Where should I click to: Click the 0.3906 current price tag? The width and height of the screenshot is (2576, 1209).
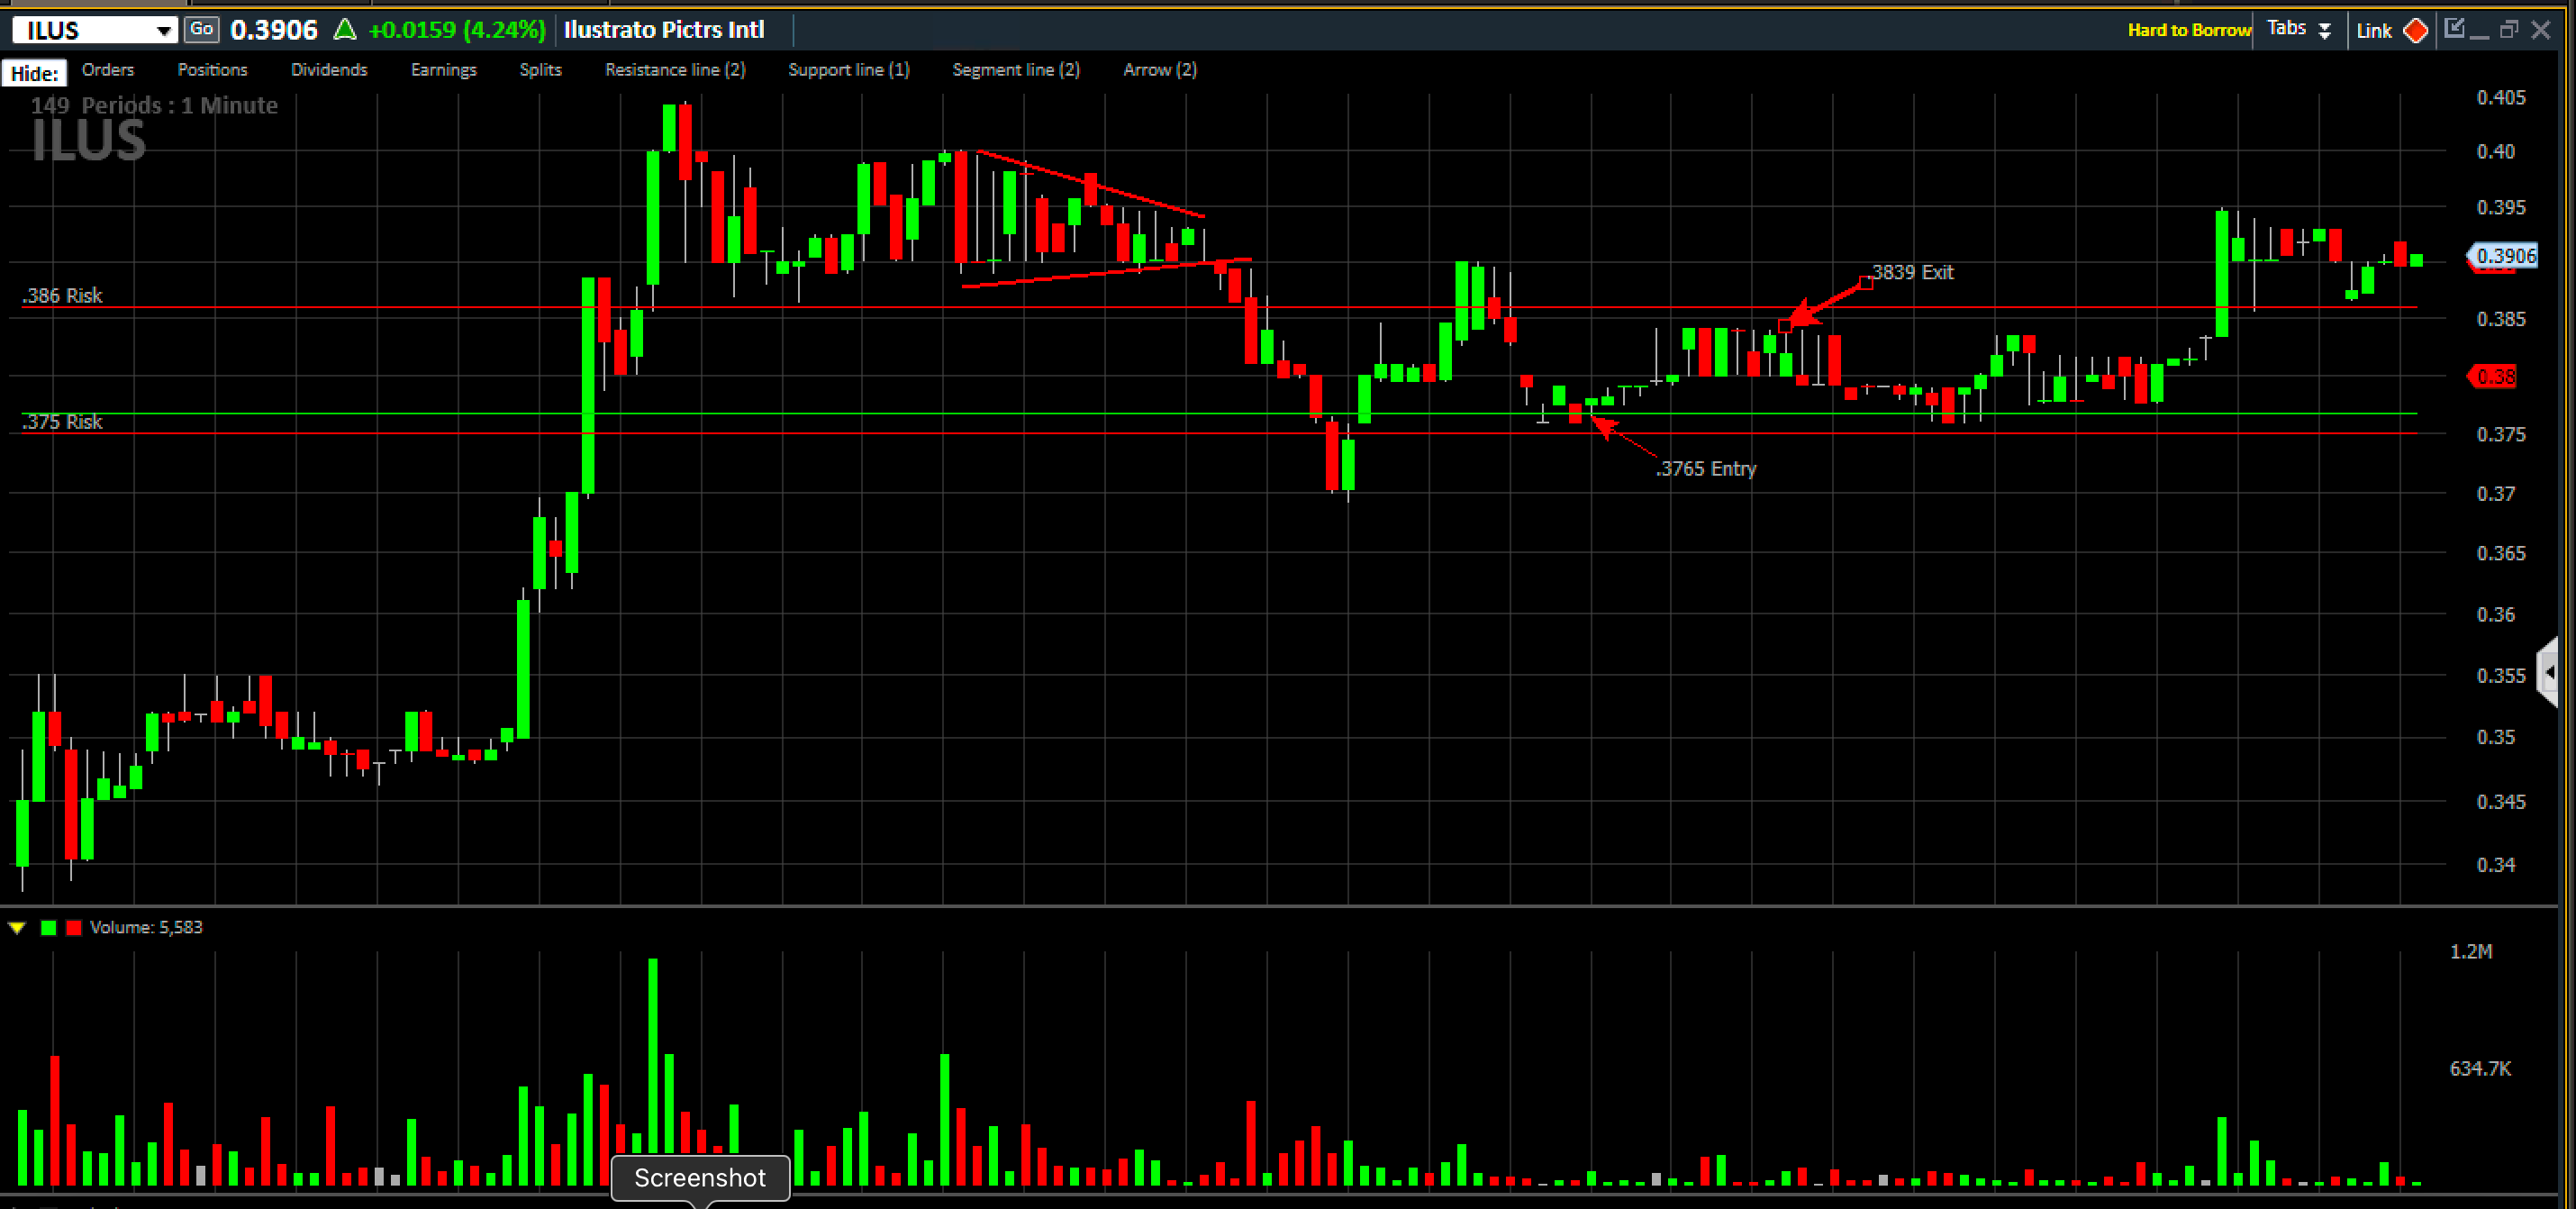pos(2506,256)
